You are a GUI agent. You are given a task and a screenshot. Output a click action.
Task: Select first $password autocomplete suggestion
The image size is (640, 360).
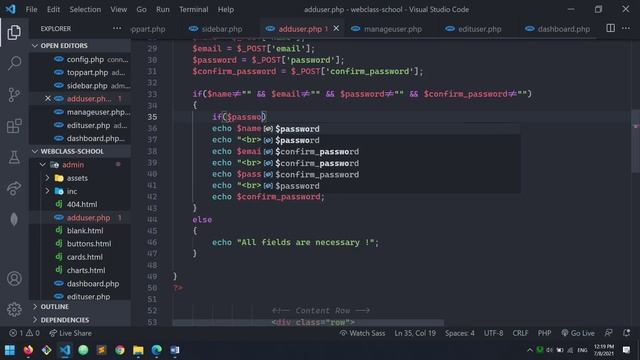tap(391, 129)
